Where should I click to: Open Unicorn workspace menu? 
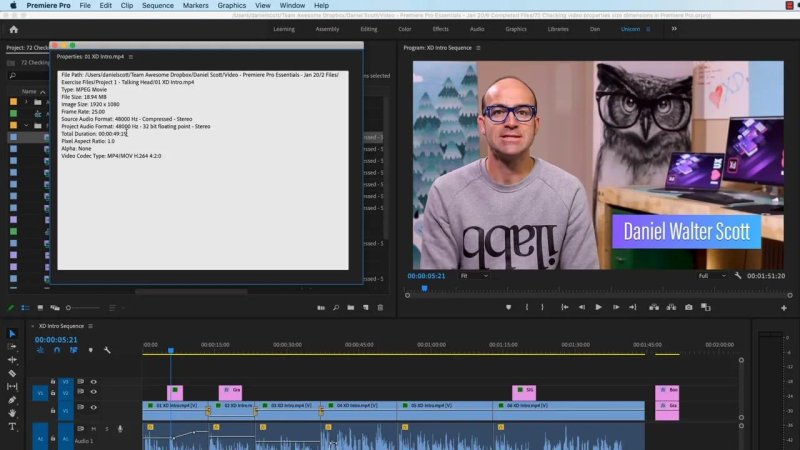[x=648, y=29]
